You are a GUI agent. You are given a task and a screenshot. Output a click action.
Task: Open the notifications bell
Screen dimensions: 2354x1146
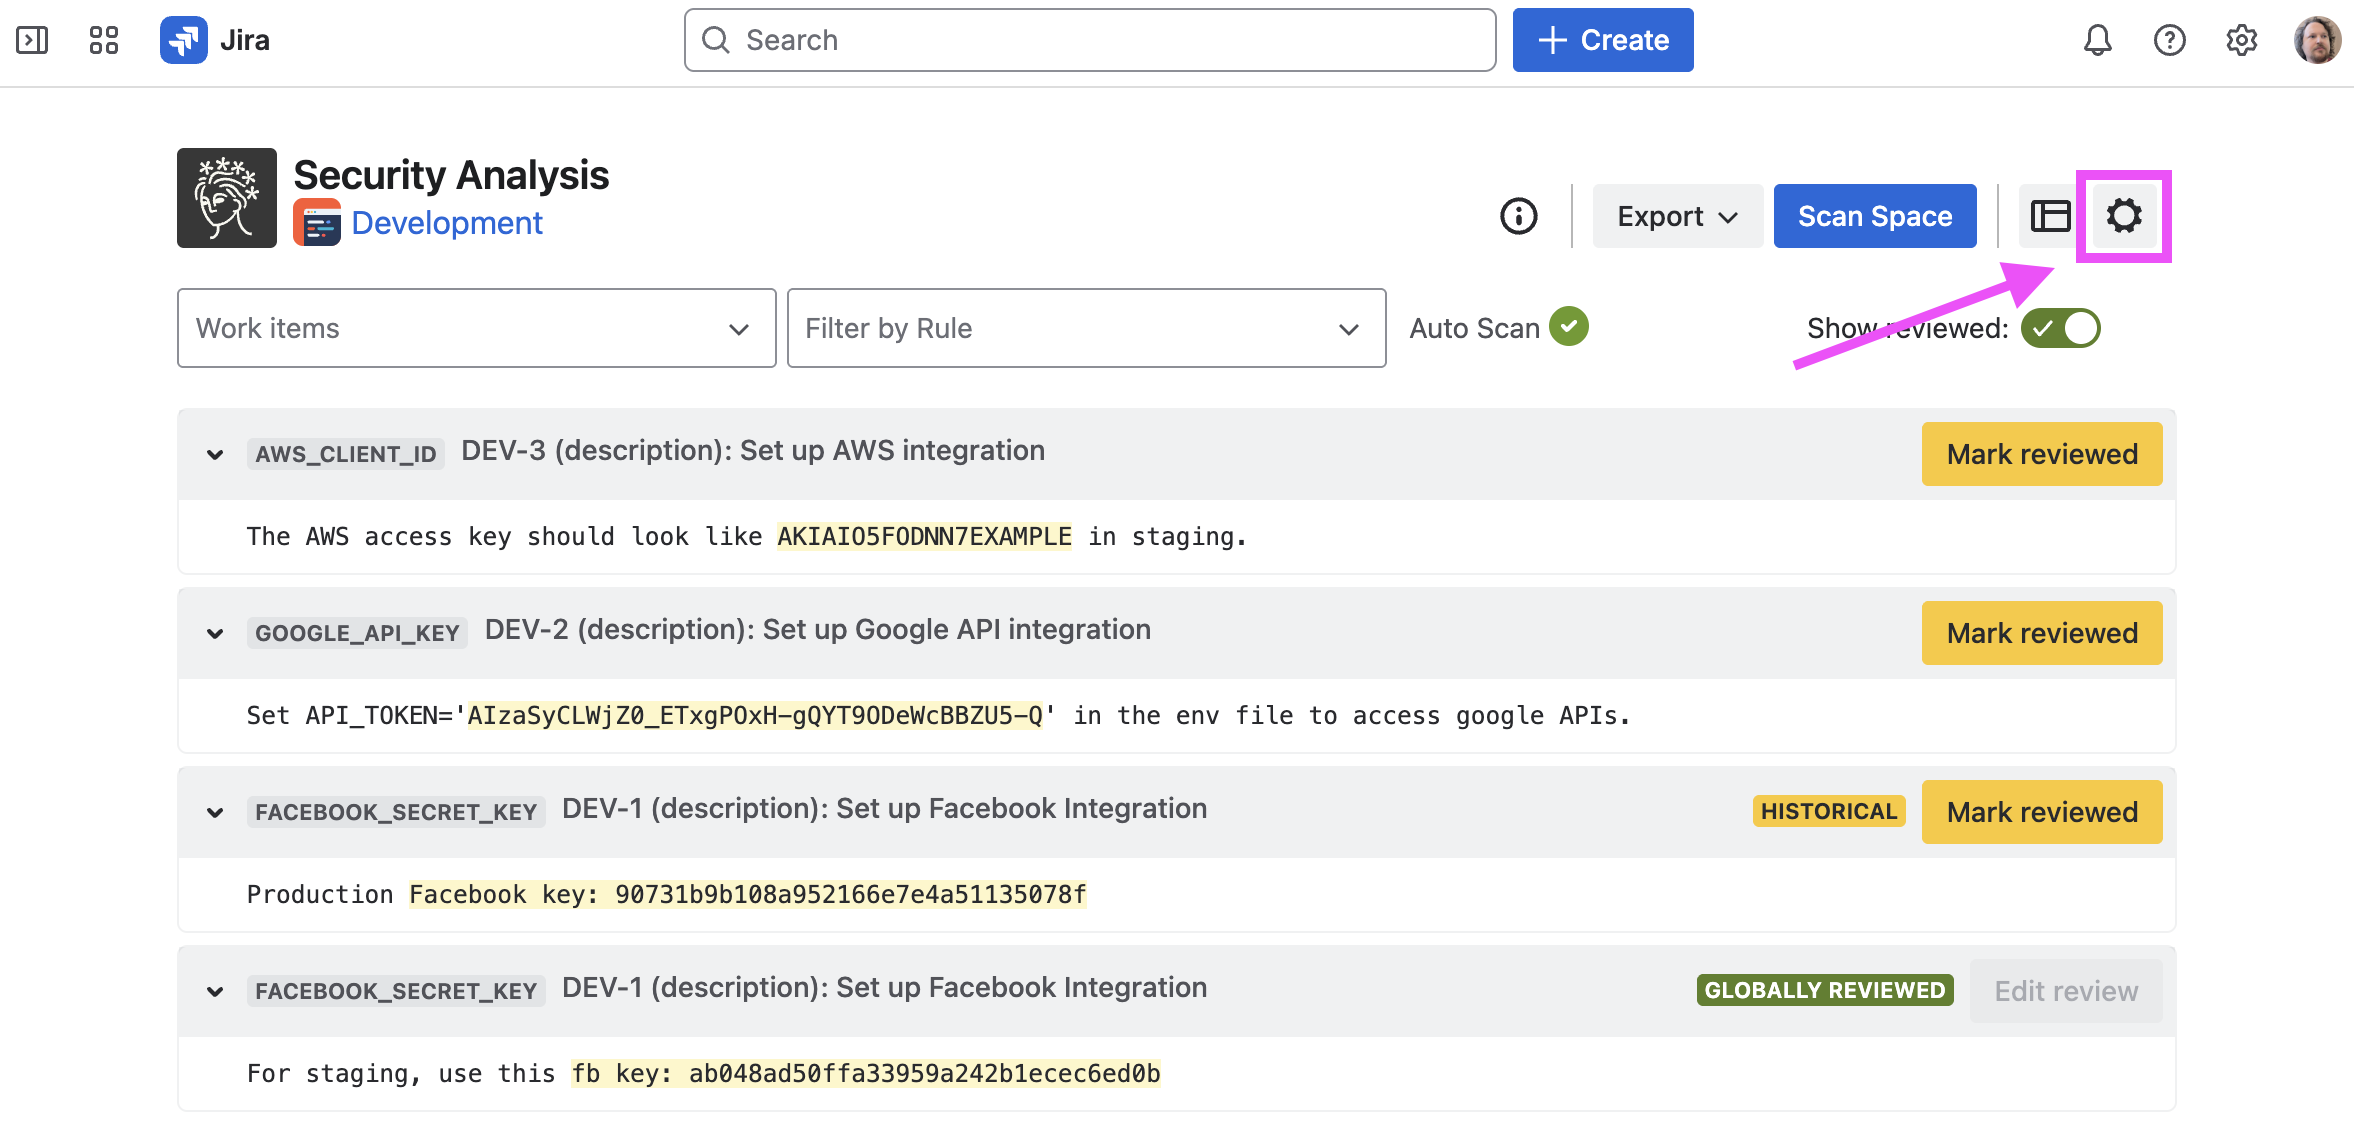tap(2097, 40)
